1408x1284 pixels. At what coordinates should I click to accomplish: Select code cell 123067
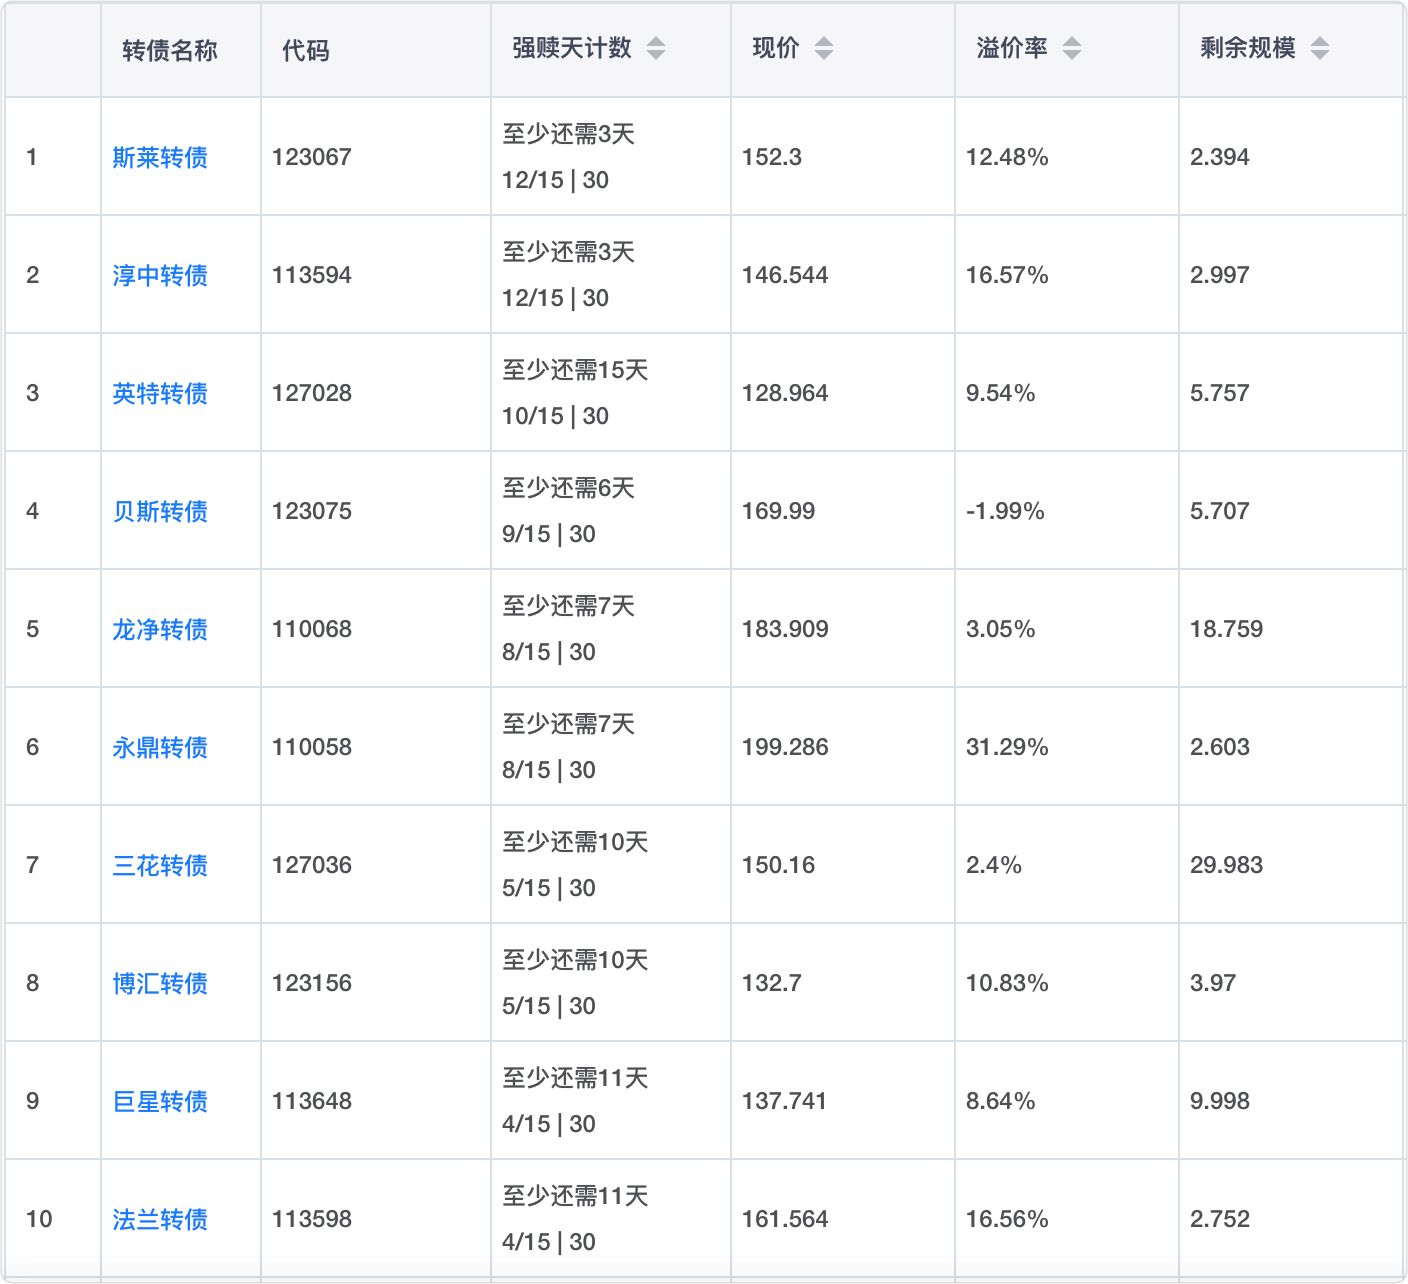click(x=312, y=157)
